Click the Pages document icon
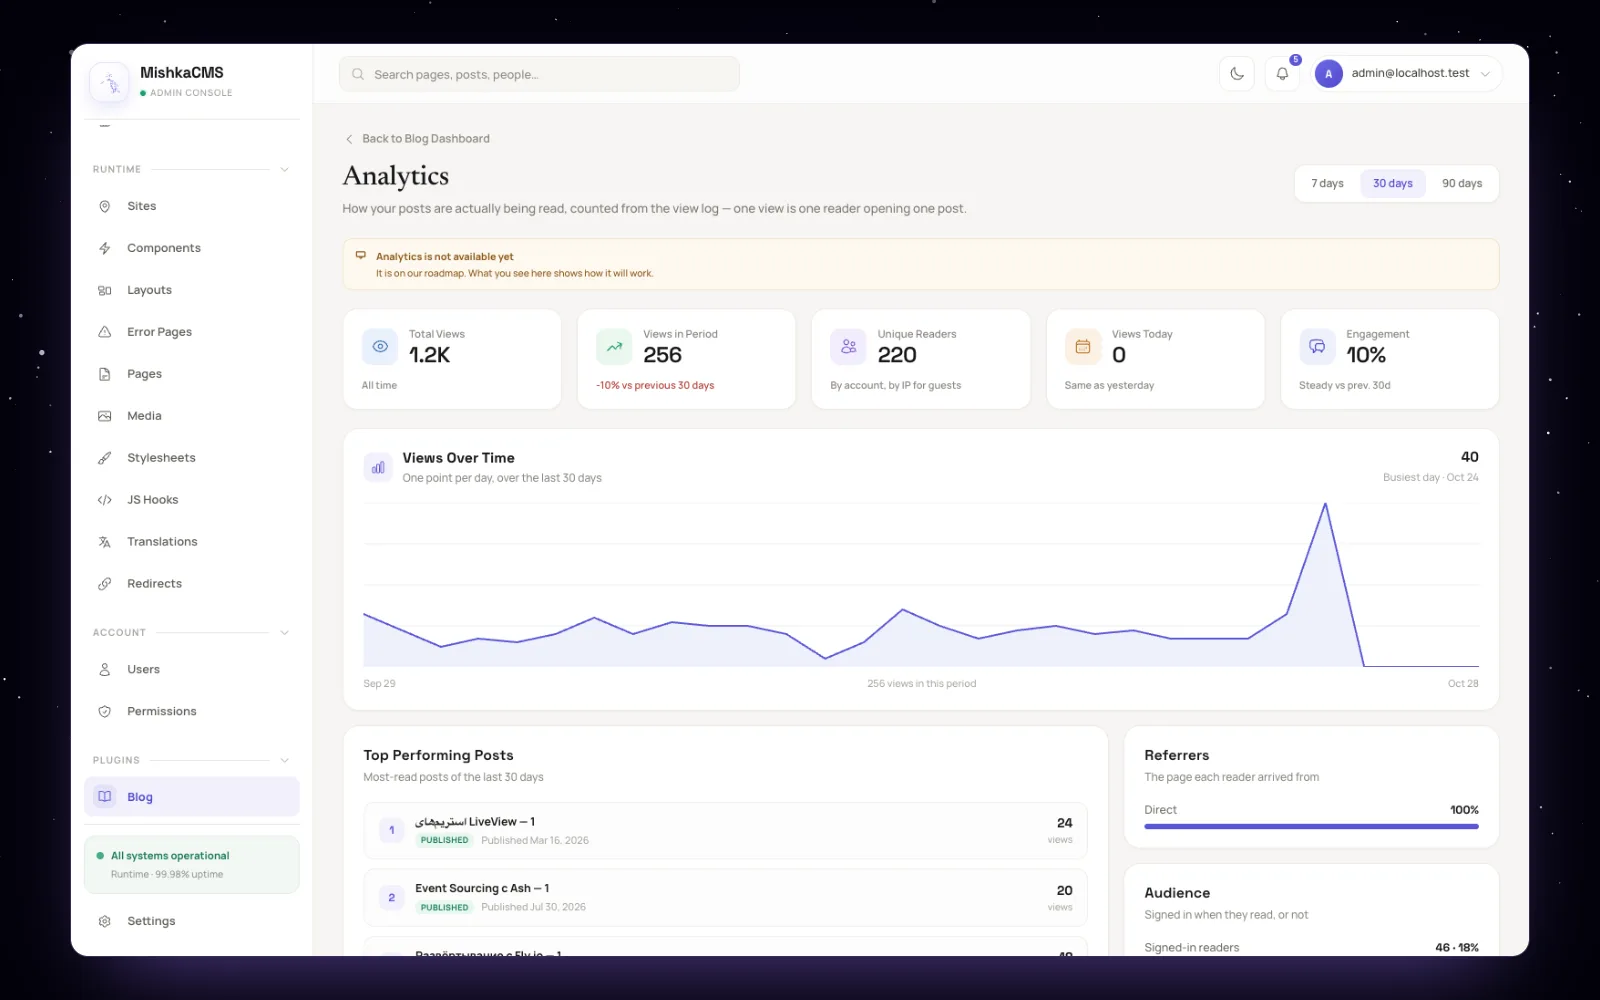The width and height of the screenshot is (1600, 1000). (105, 374)
